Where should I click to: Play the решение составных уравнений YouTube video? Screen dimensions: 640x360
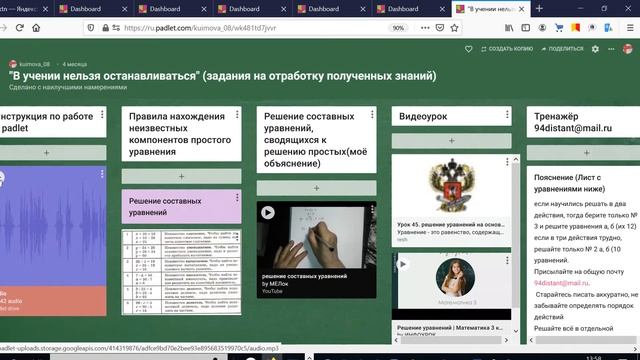(268, 213)
